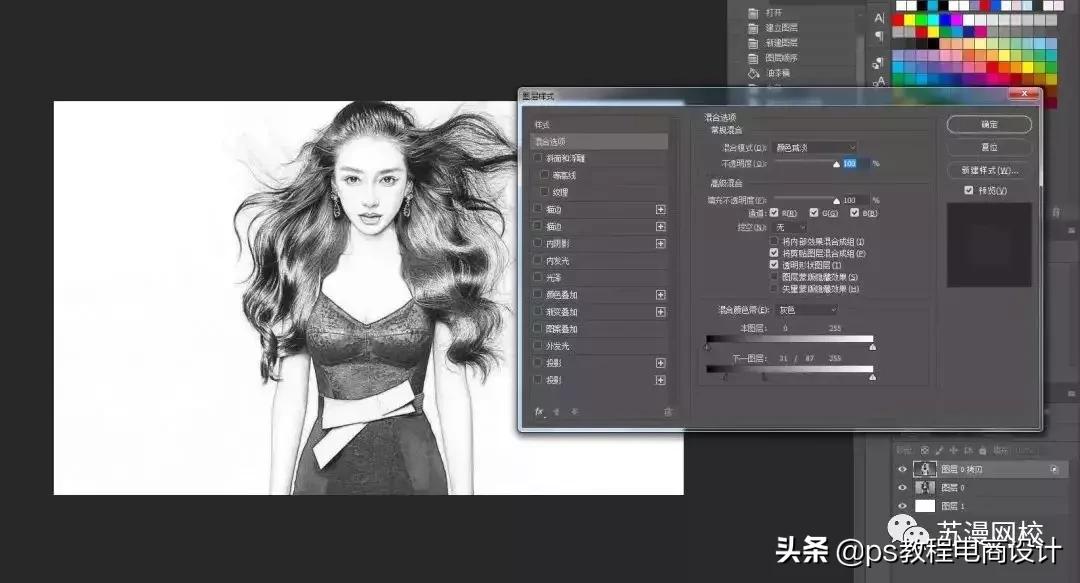Click the fx badge on 图层 0 拷贝
Screen dimensions: 1080x583
(x=1054, y=468)
